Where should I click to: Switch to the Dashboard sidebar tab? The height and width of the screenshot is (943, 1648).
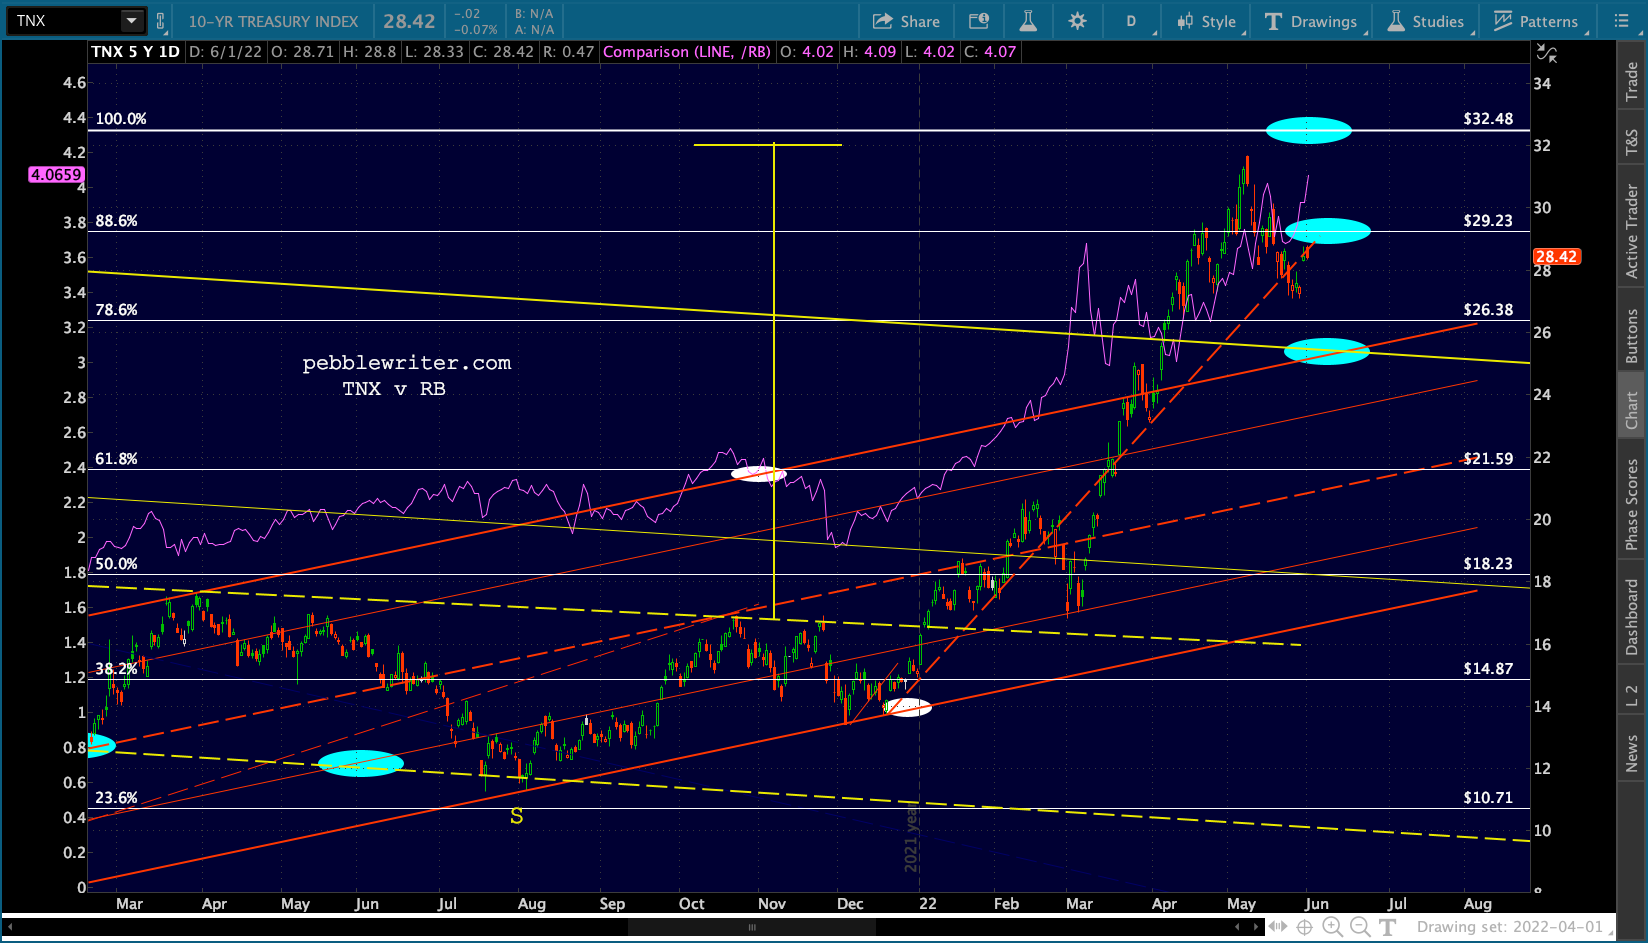pos(1632,617)
